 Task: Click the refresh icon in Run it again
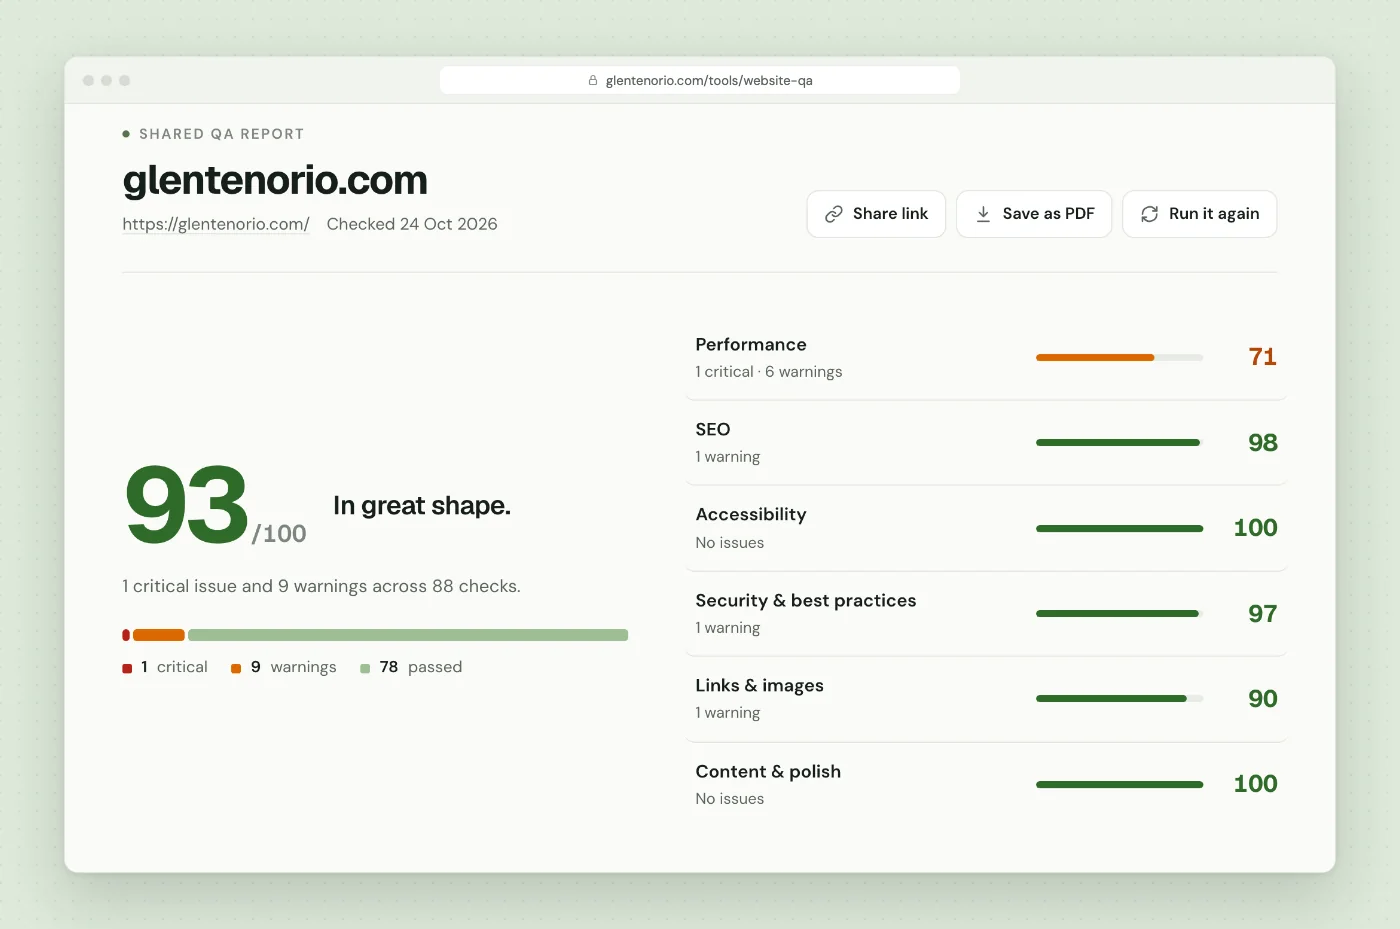coord(1150,214)
